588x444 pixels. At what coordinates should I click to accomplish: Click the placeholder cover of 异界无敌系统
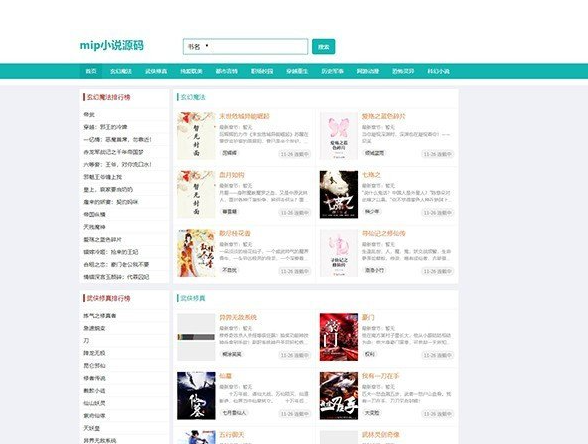196,337
